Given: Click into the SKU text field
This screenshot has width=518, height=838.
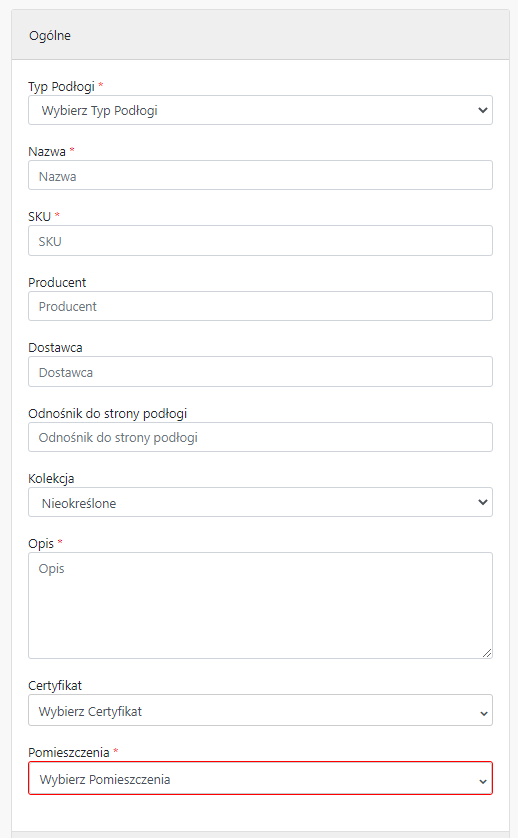Looking at the screenshot, I should click(x=260, y=240).
